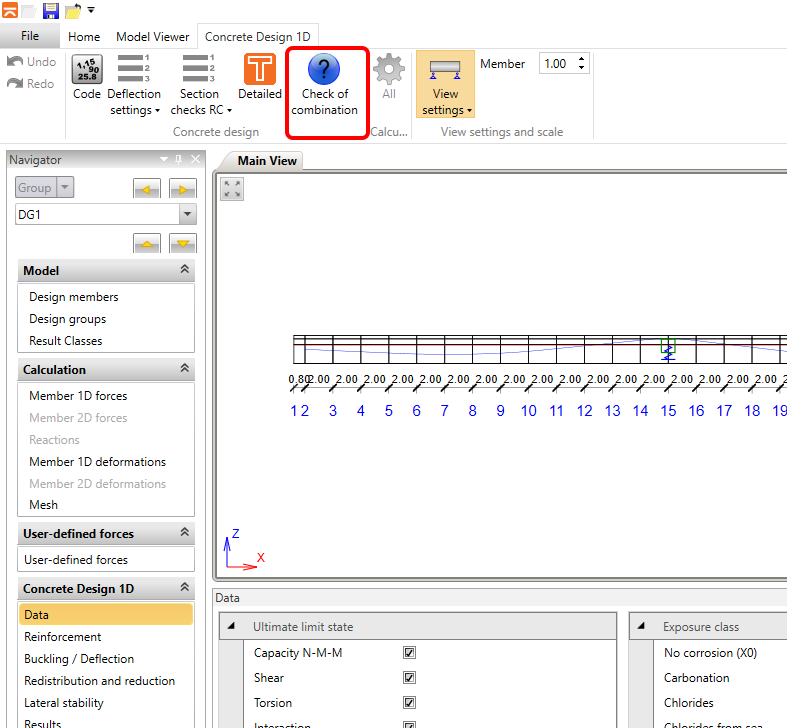Image resolution: width=787 pixels, height=728 pixels.
Task: Click the save icon in title bar
Action: click(x=50, y=11)
